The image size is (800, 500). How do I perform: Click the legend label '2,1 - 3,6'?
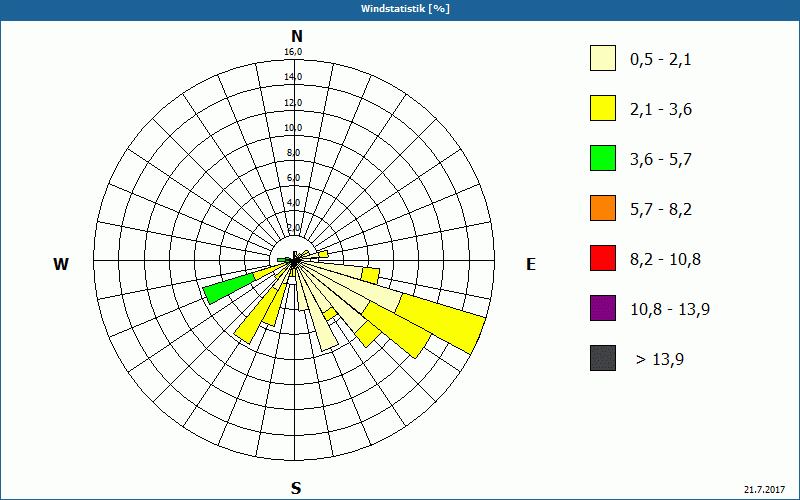coord(661,110)
